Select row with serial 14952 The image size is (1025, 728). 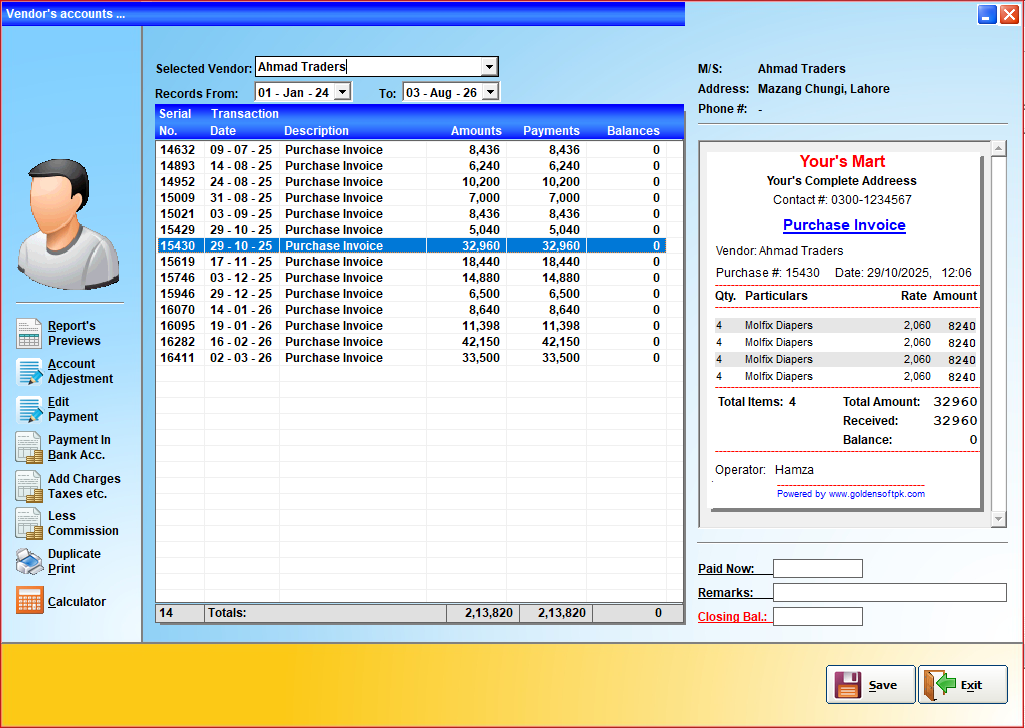pyautogui.click(x=411, y=182)
